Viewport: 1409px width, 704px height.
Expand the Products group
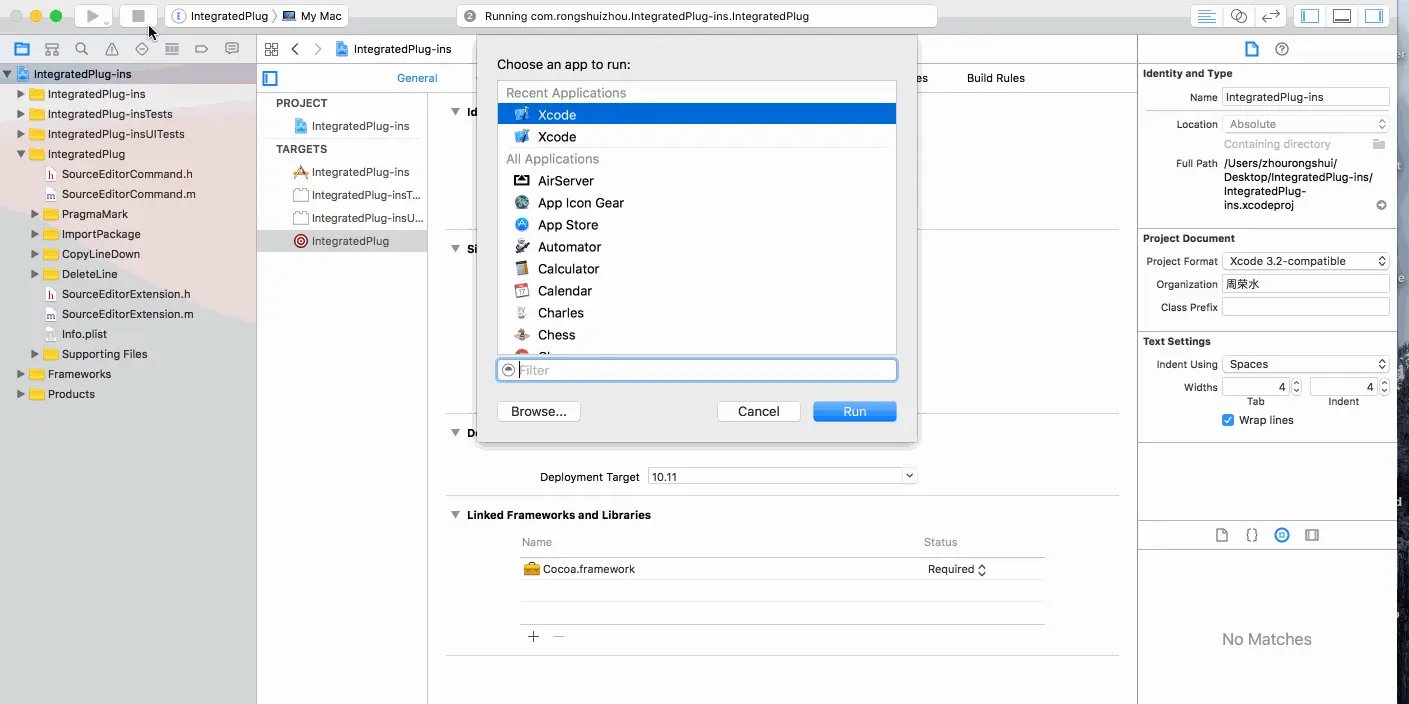pos(21,394)
